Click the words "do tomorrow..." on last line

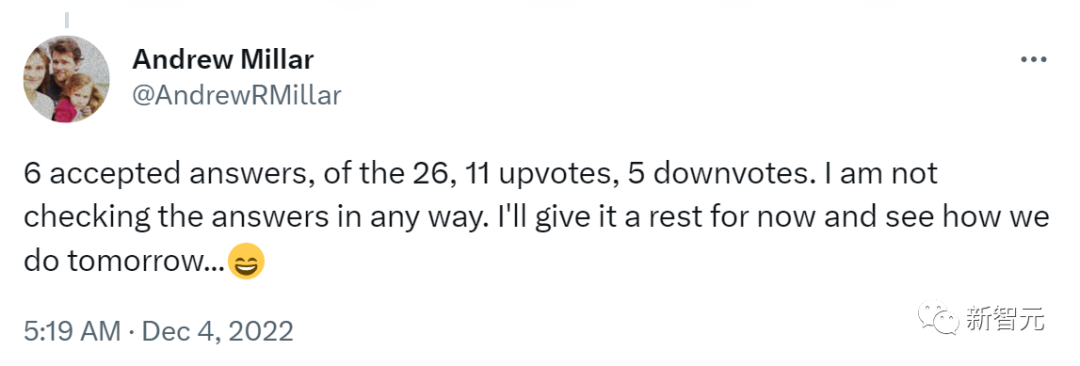[124, 263]
